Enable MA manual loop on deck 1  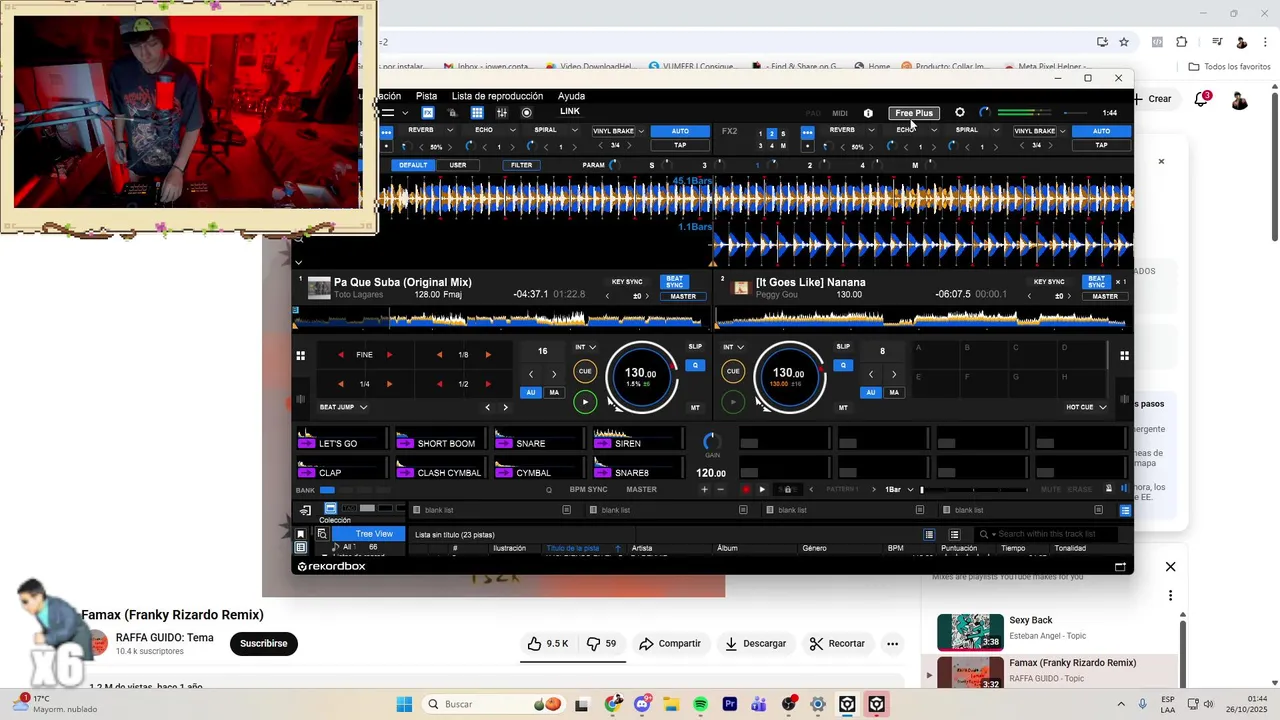click(x=554, y=392)
